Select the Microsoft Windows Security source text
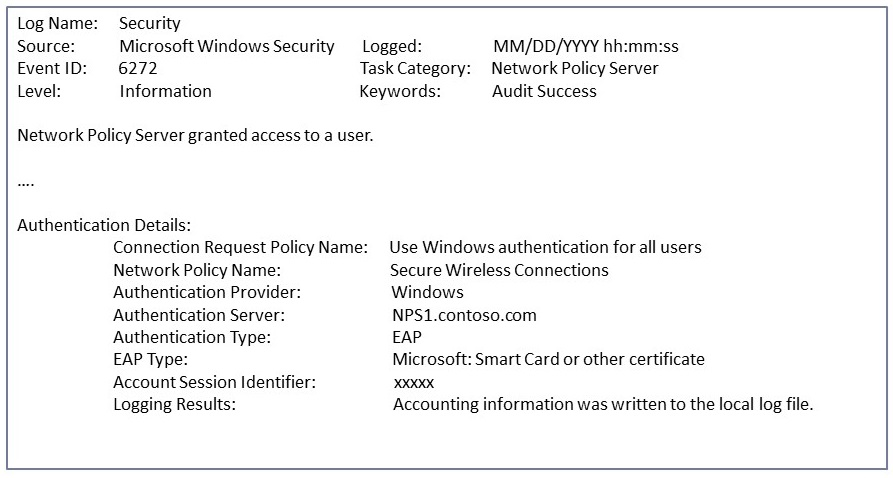The width and height of the screenshot is (893, 478). (x=227, y=46)
